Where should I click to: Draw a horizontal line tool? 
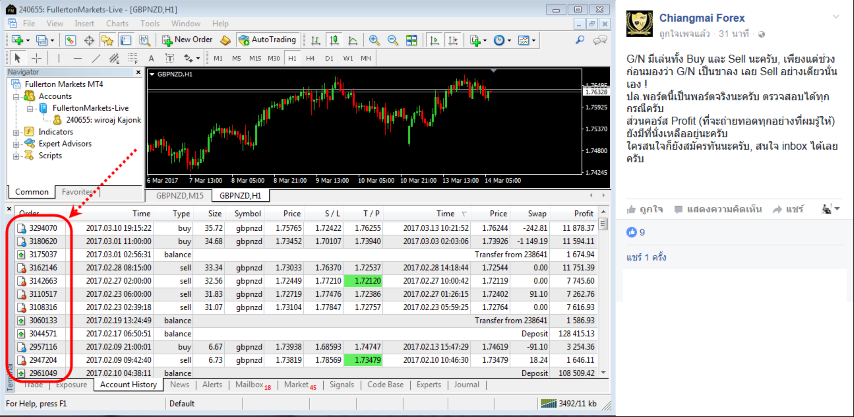click(x=77, y=58)
